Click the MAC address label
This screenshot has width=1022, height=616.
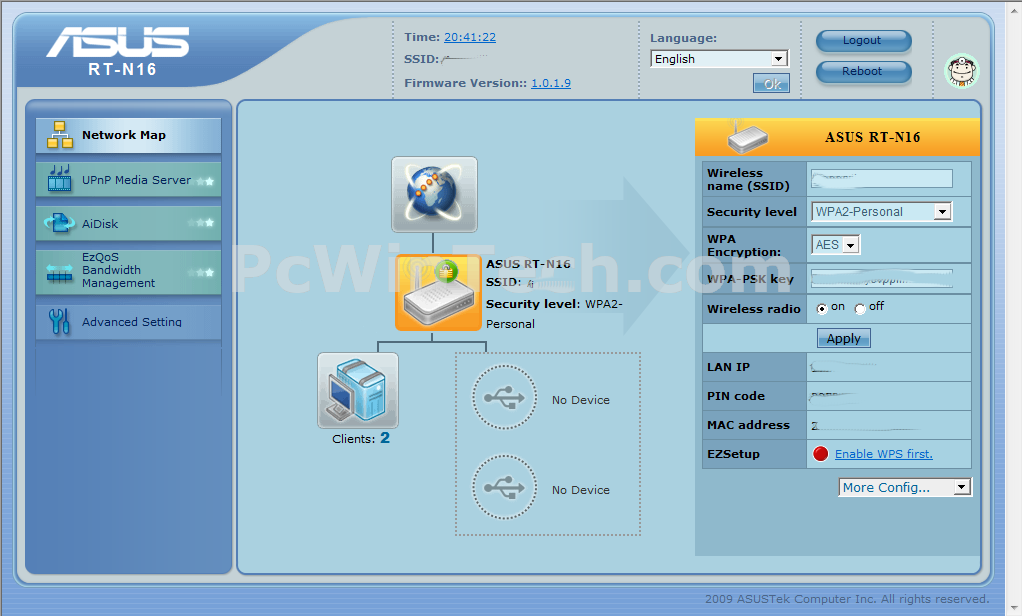coord(748,425)
